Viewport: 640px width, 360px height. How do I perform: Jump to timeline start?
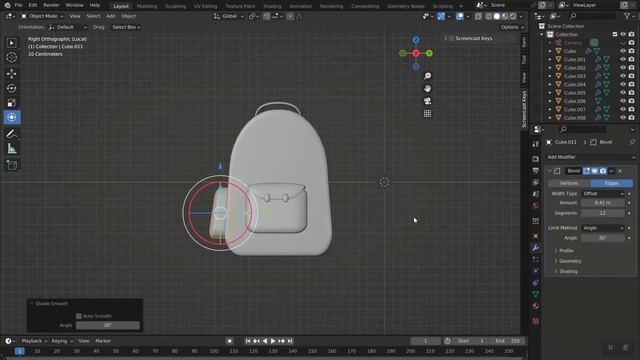[248, 341]
